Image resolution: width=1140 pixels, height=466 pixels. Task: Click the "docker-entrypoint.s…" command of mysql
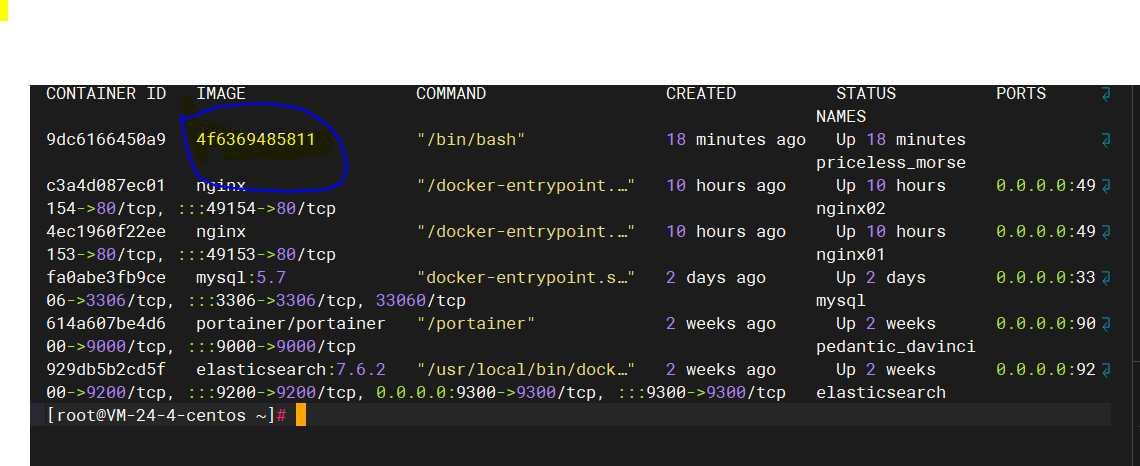526,278
